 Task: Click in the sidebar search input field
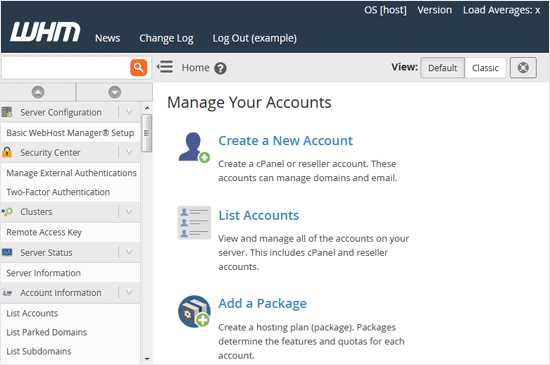[x=66, y=67]
